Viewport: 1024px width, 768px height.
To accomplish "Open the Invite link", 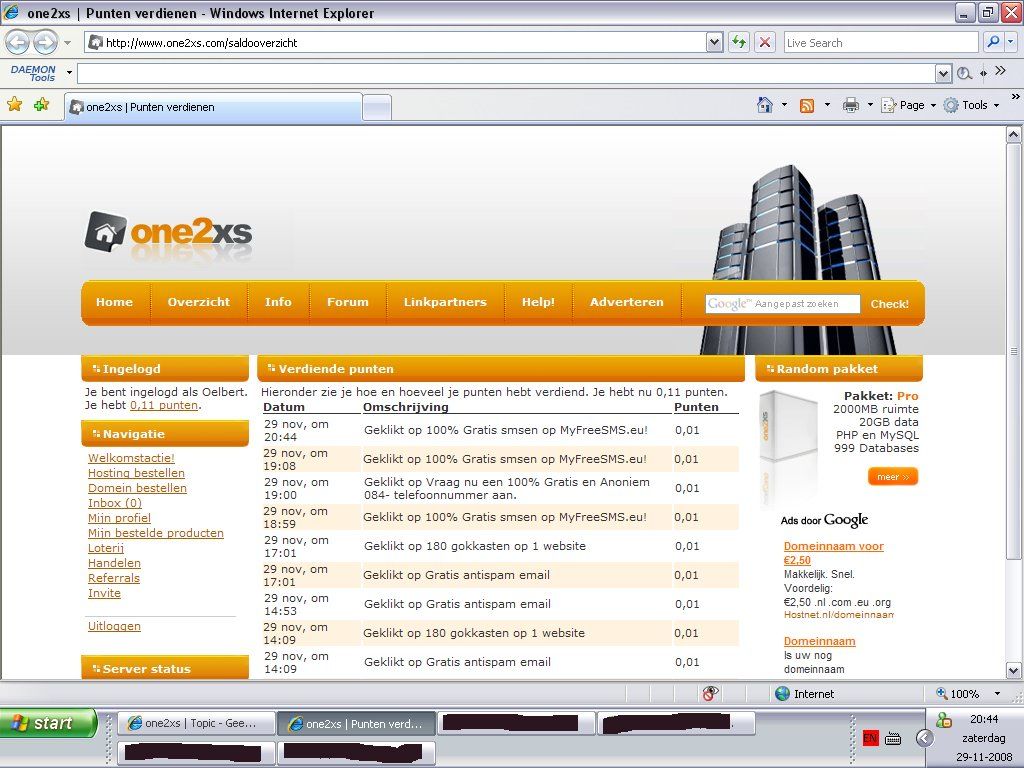I will click(104, 593).
